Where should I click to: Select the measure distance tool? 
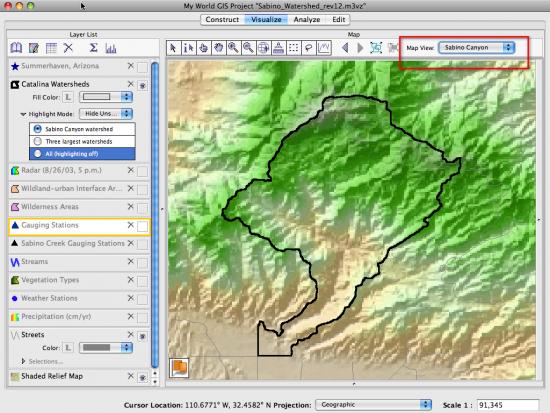point(279,48)
